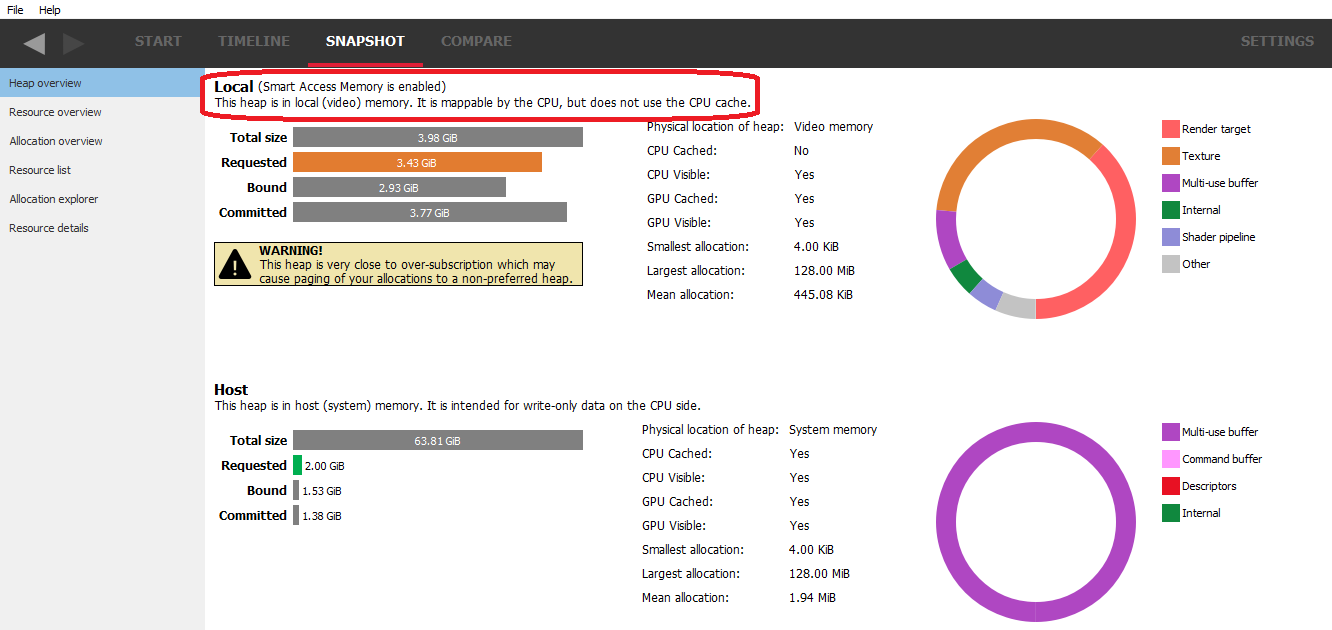Click the warning triangle icon
The image size is (1332, 630).
[235, 264]
